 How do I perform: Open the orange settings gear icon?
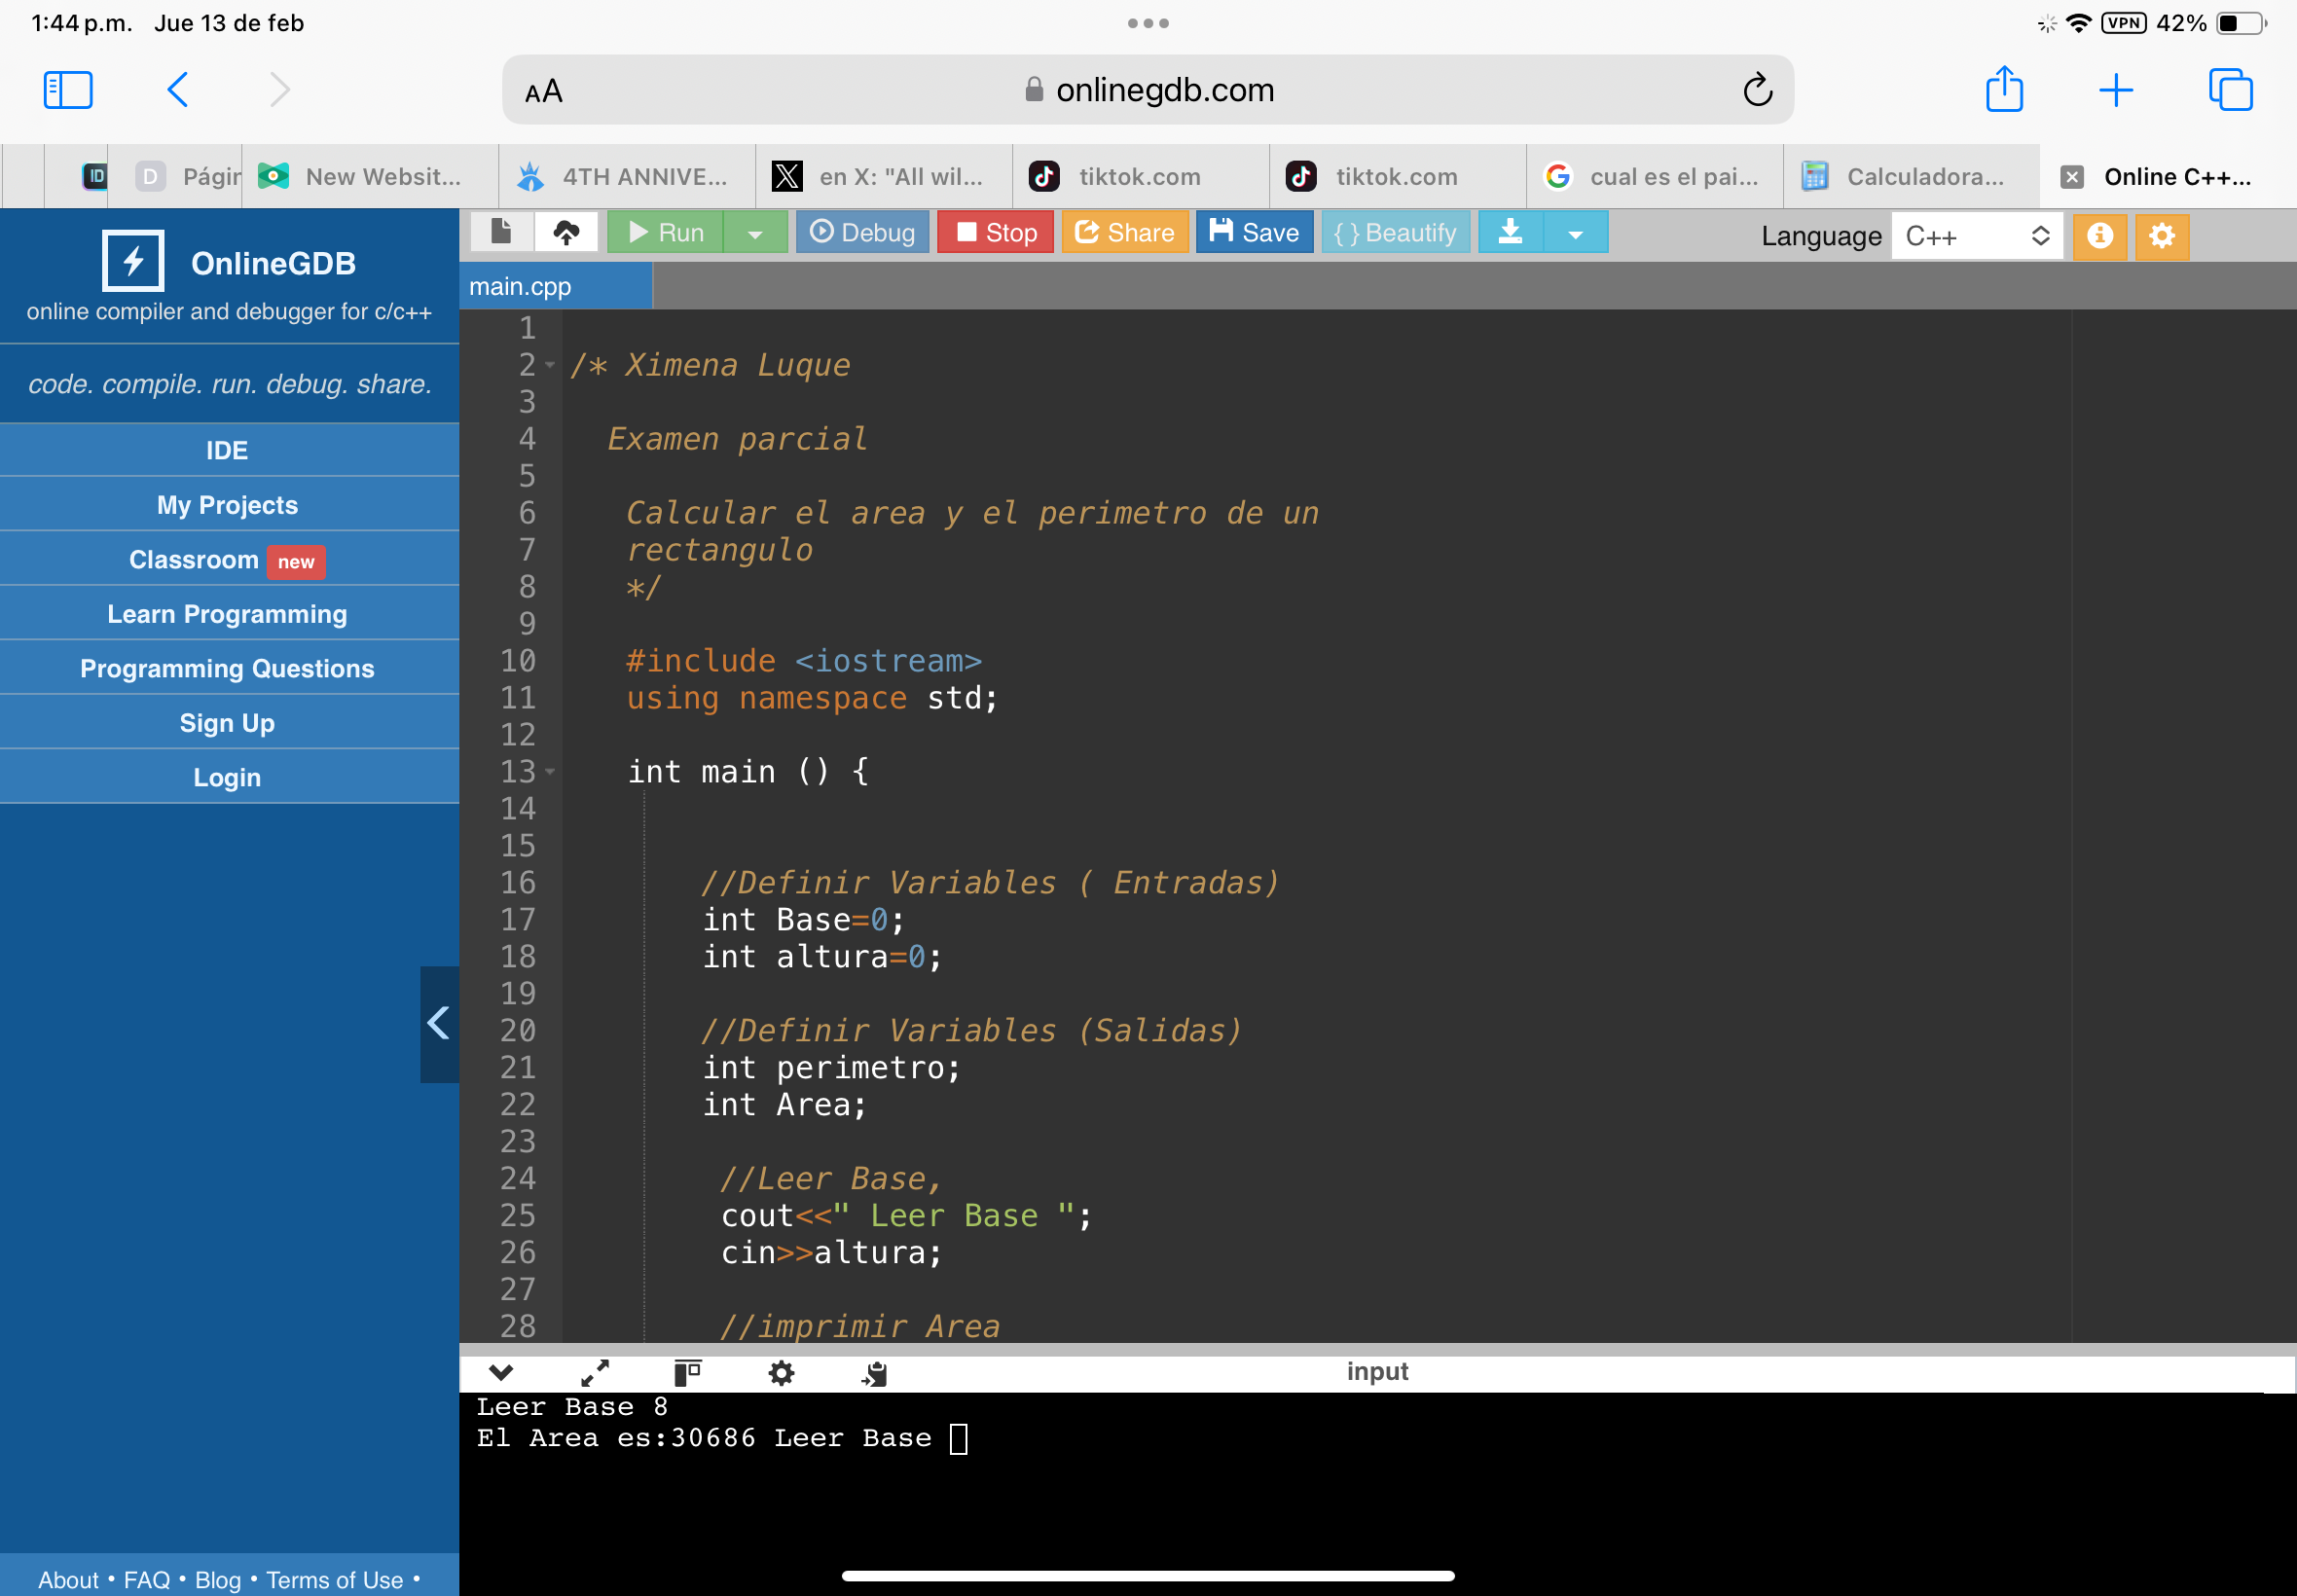[2161, 236]
